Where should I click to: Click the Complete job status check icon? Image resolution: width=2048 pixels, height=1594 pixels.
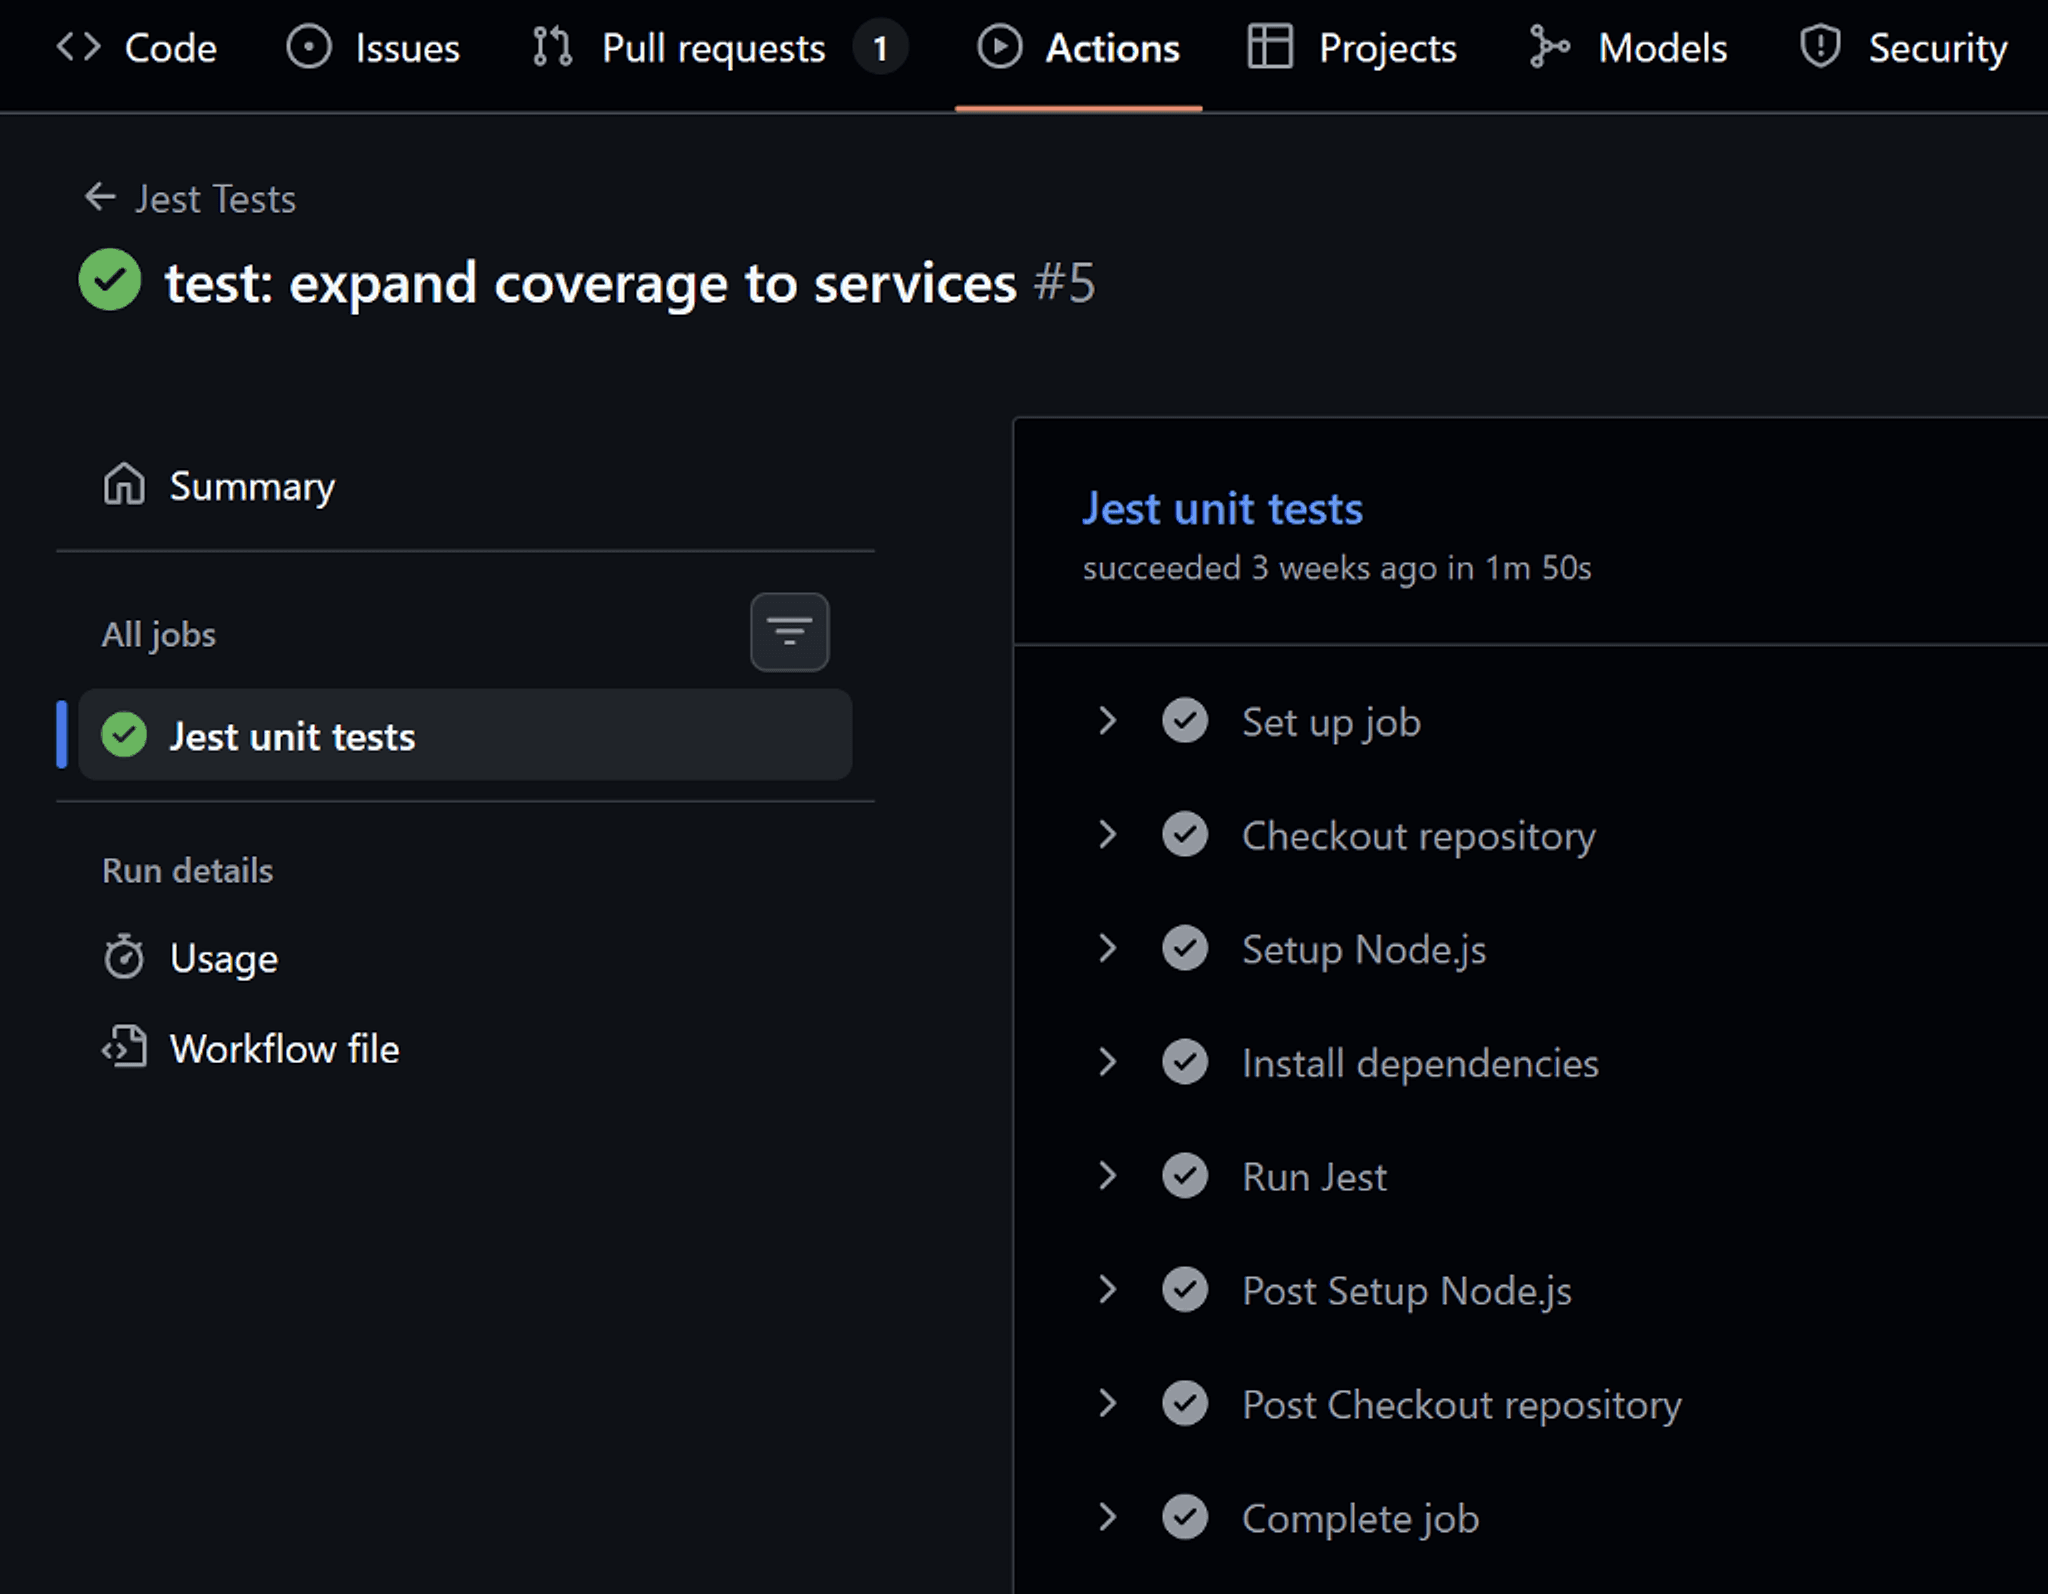[1185, 1518]
